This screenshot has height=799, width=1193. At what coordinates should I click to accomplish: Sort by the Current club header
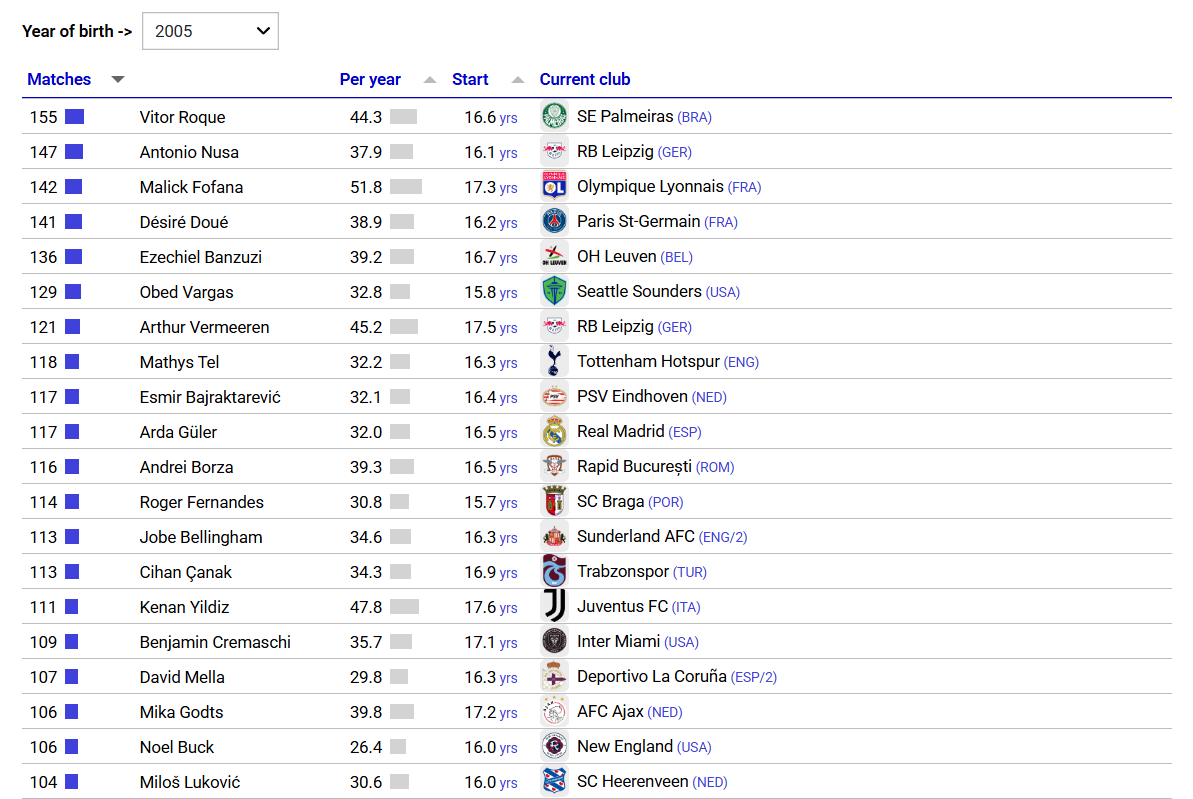pos(585,80)
